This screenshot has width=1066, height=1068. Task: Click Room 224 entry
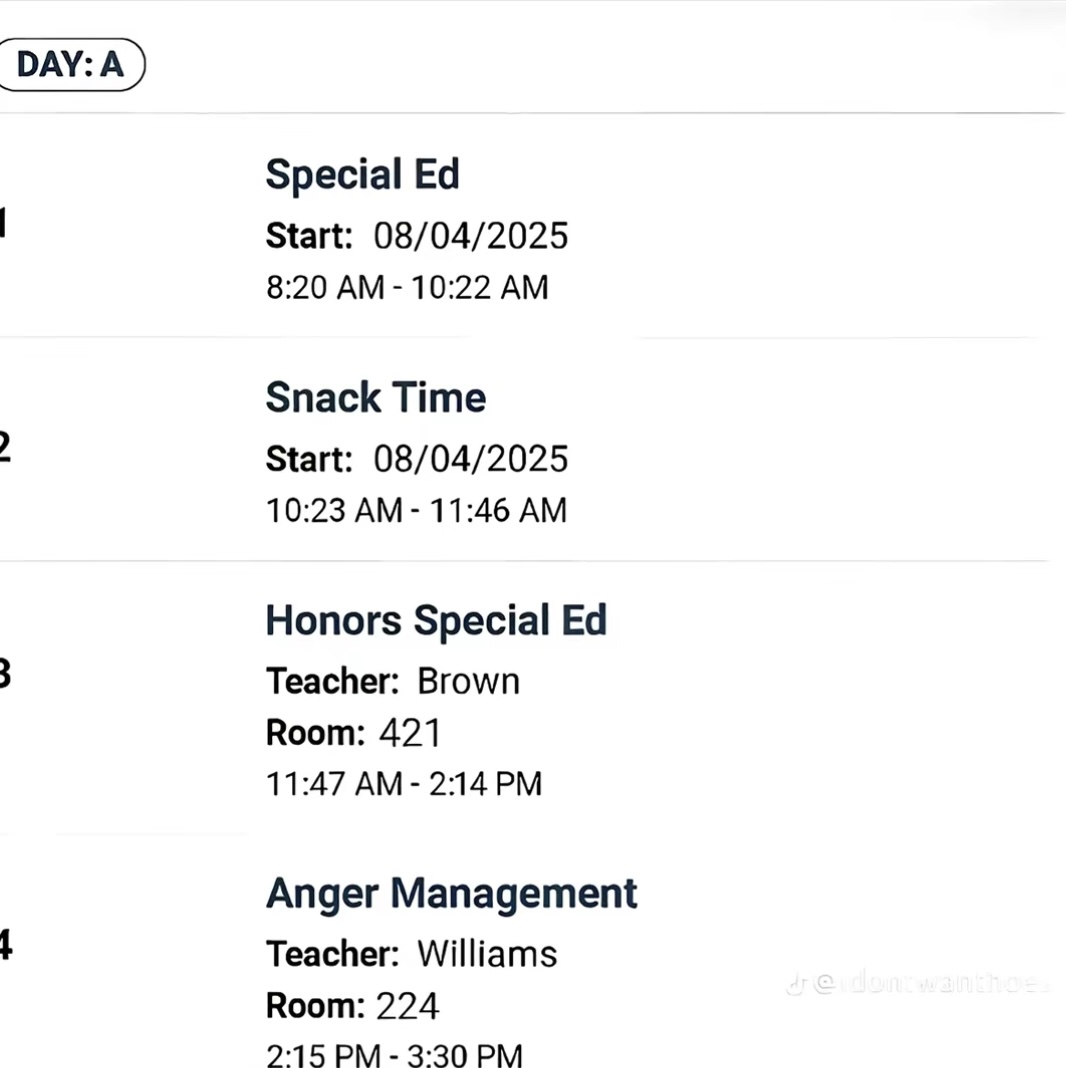pyautogui.click(x=353, y=1006)
